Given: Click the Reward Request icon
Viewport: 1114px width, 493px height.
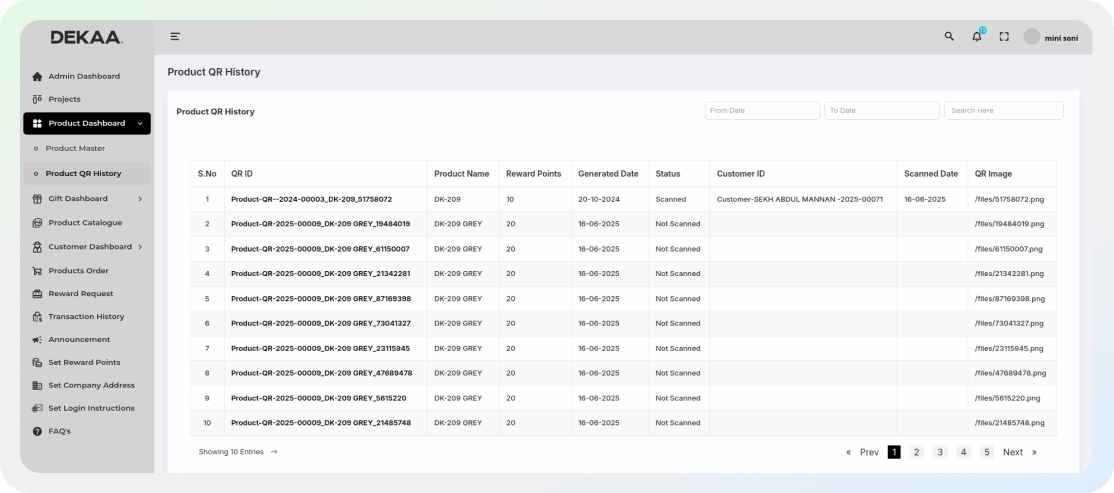Looking at the screenshot, I should click(x=38, y=294).
